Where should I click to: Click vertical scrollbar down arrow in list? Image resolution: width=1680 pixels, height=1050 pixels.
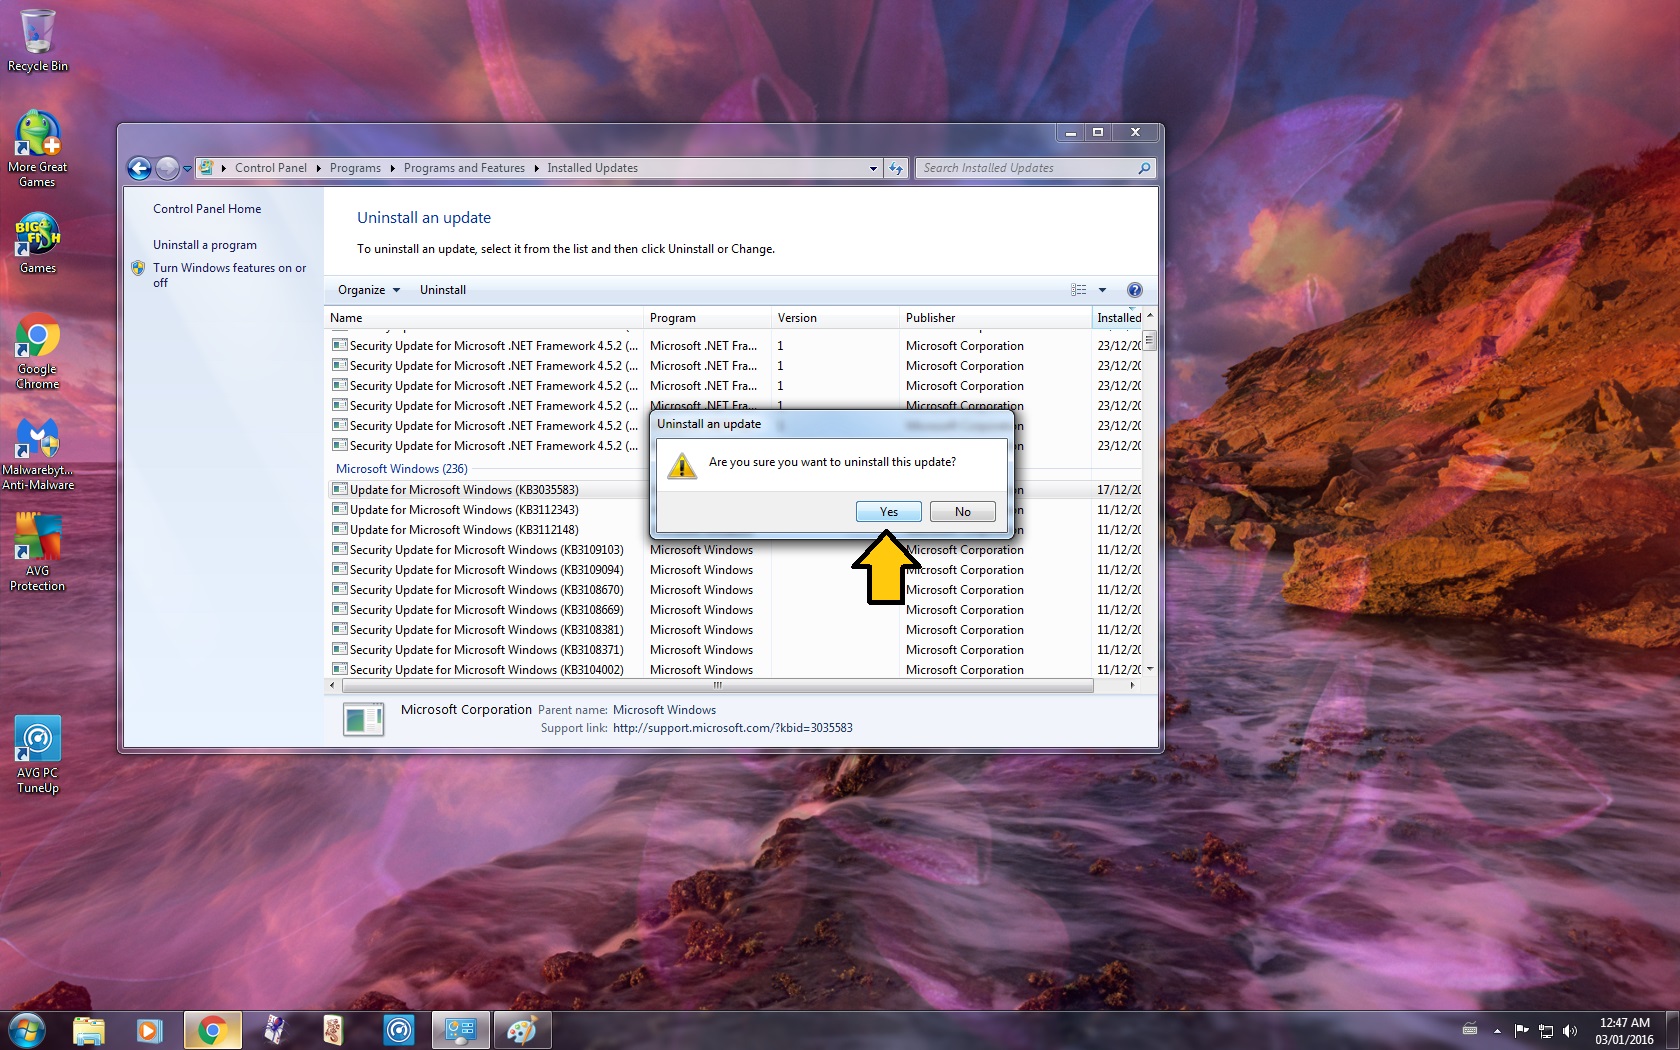pyautogui.click(x=1150, y=669)
